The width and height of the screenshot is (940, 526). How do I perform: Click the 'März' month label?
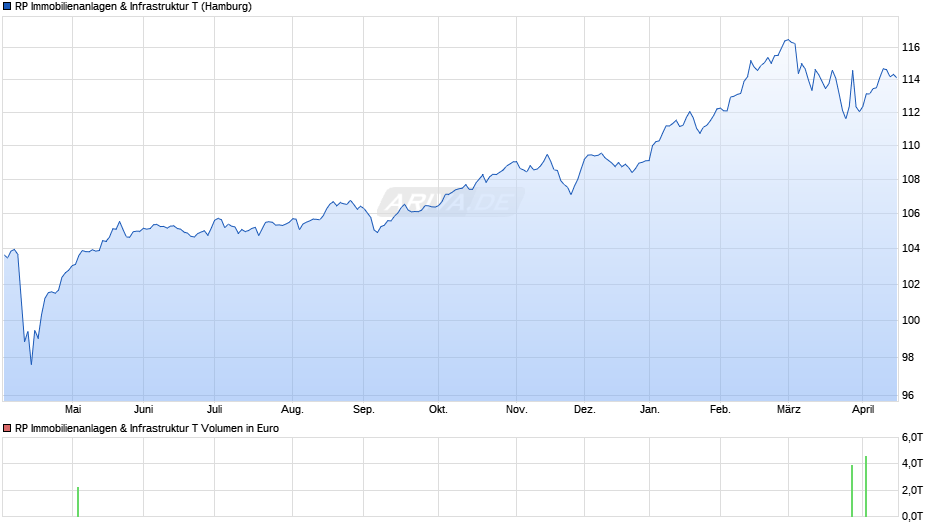pos(788,409)
